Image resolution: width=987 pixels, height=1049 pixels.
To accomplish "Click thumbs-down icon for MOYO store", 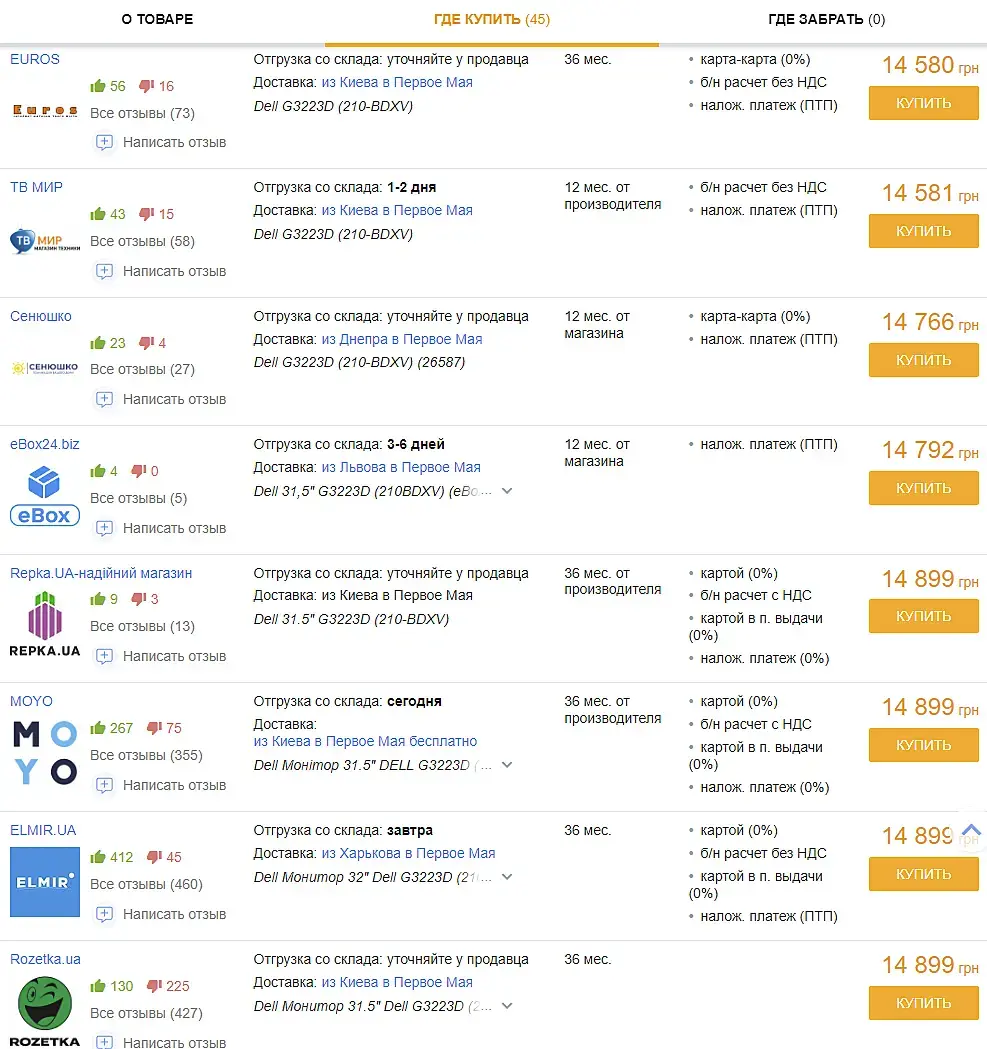I will click(x=154, y=728).
